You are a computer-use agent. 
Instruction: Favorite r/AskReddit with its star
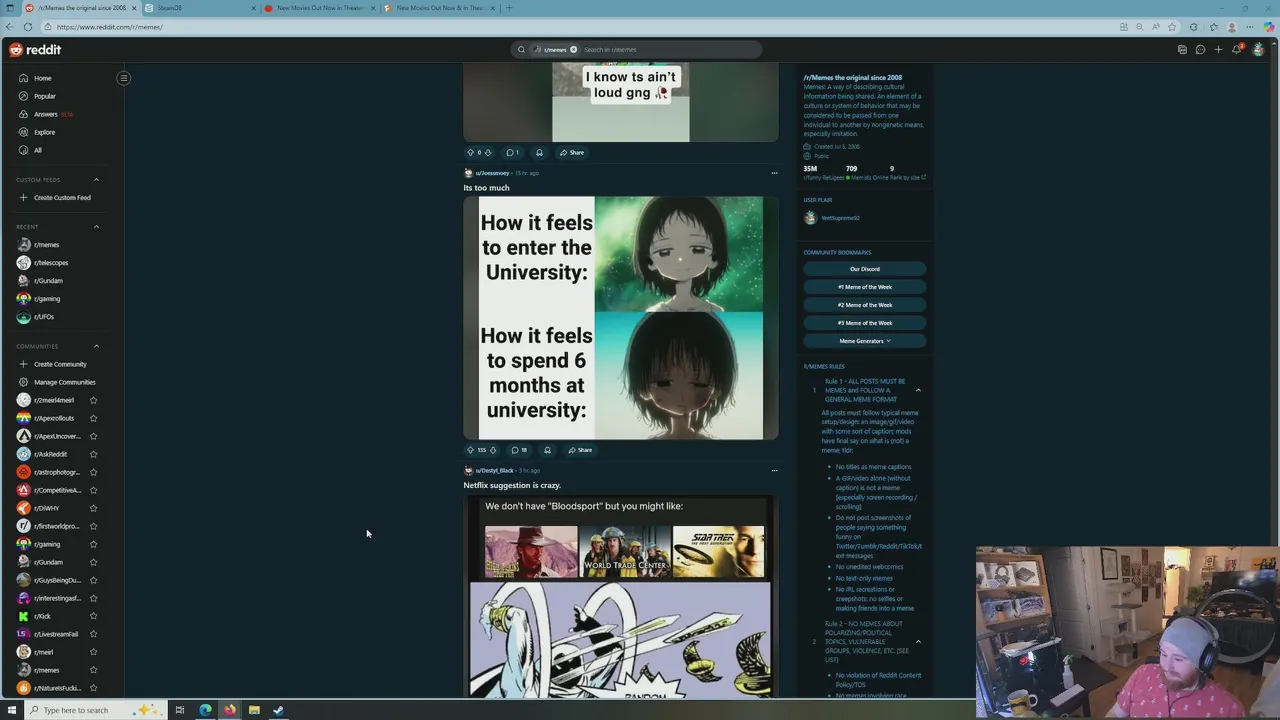point(93,454)
